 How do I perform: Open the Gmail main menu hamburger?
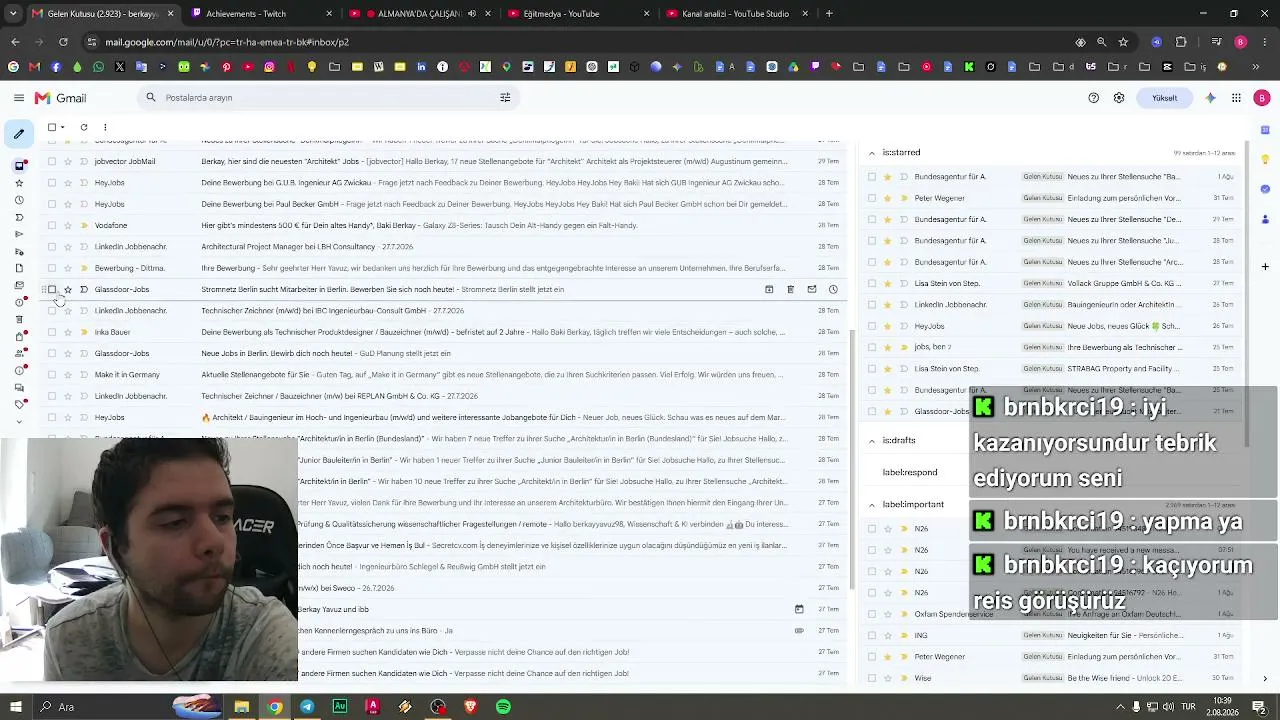[19, 98]
